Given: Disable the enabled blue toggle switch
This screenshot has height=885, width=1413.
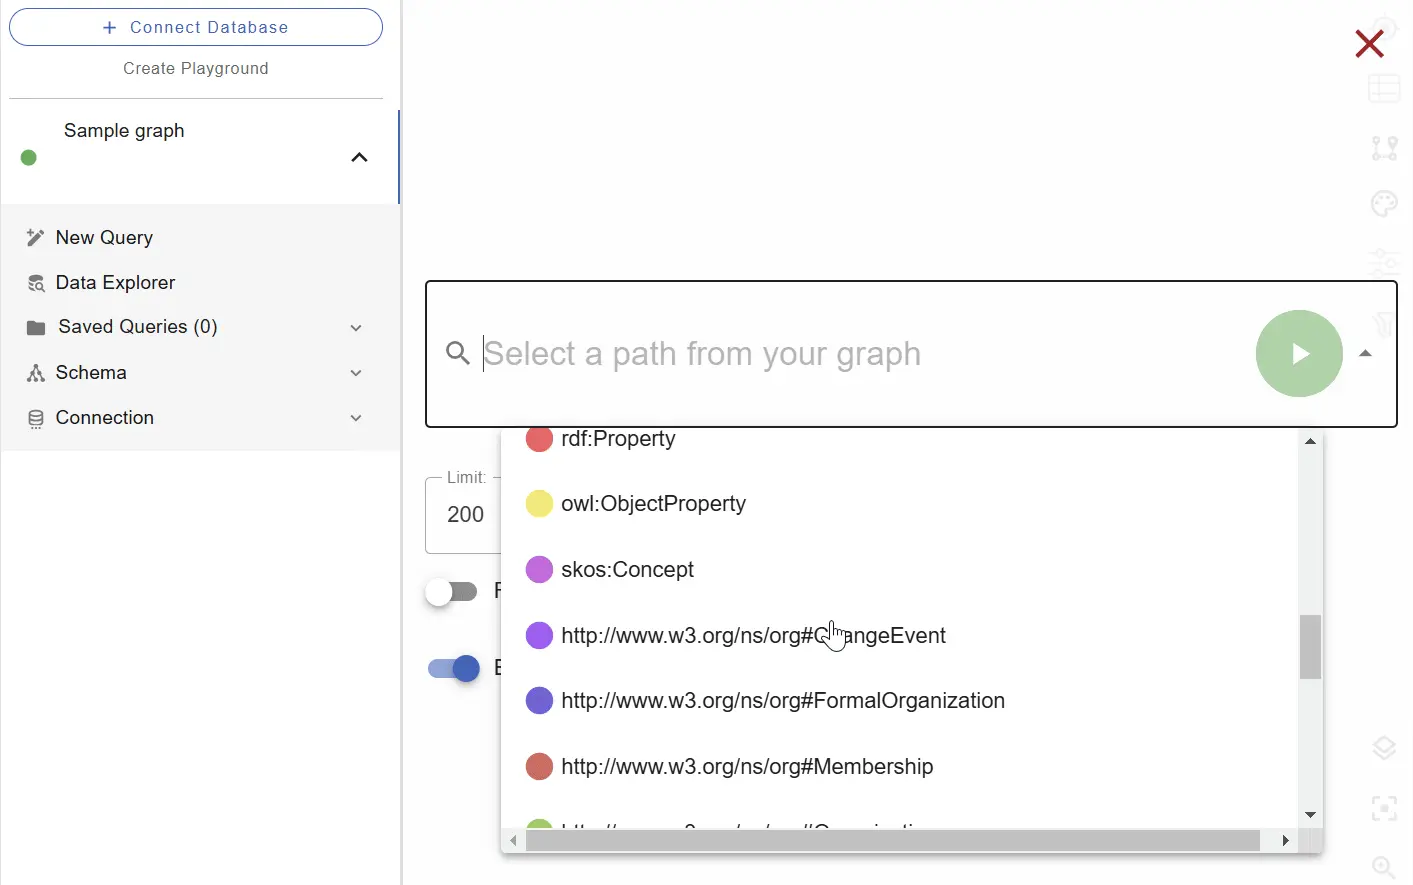Looking at the screenshot, I should 455,668.
